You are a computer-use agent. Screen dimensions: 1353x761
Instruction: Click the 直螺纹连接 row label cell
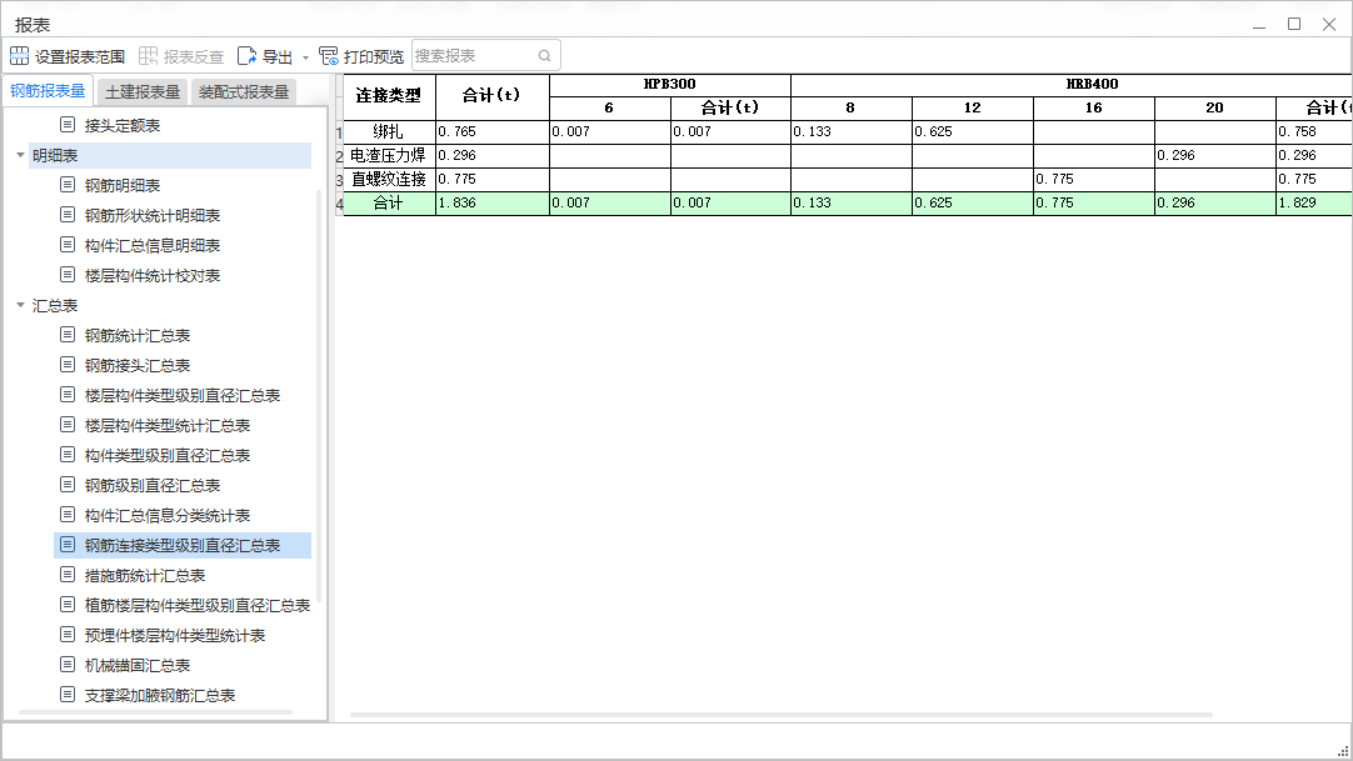tap(390, 180)
